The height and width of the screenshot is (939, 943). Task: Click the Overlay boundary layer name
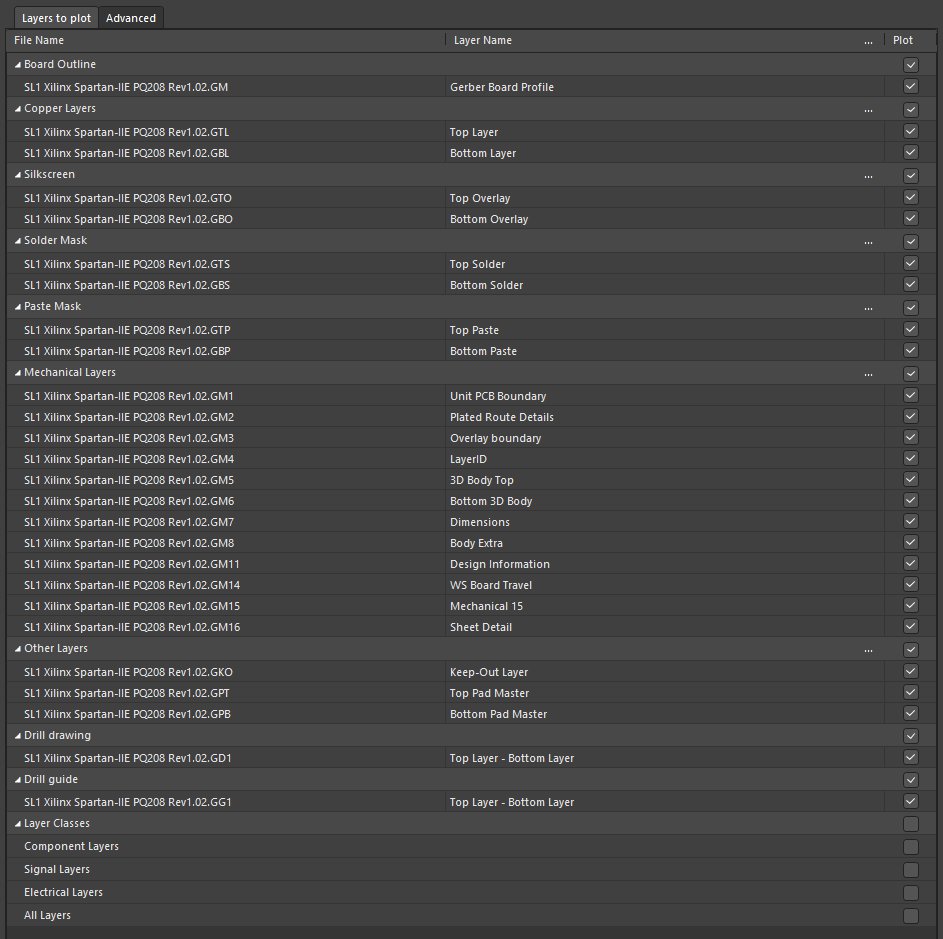click(496, 439)
